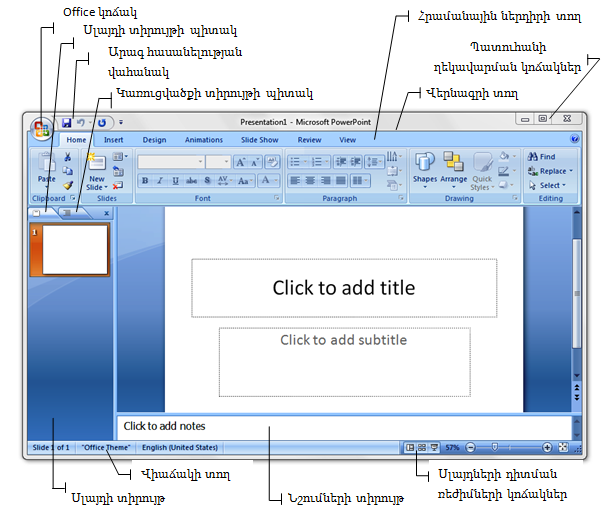
Task: Open slide Layout dropdown
Action: pos(120,157)
